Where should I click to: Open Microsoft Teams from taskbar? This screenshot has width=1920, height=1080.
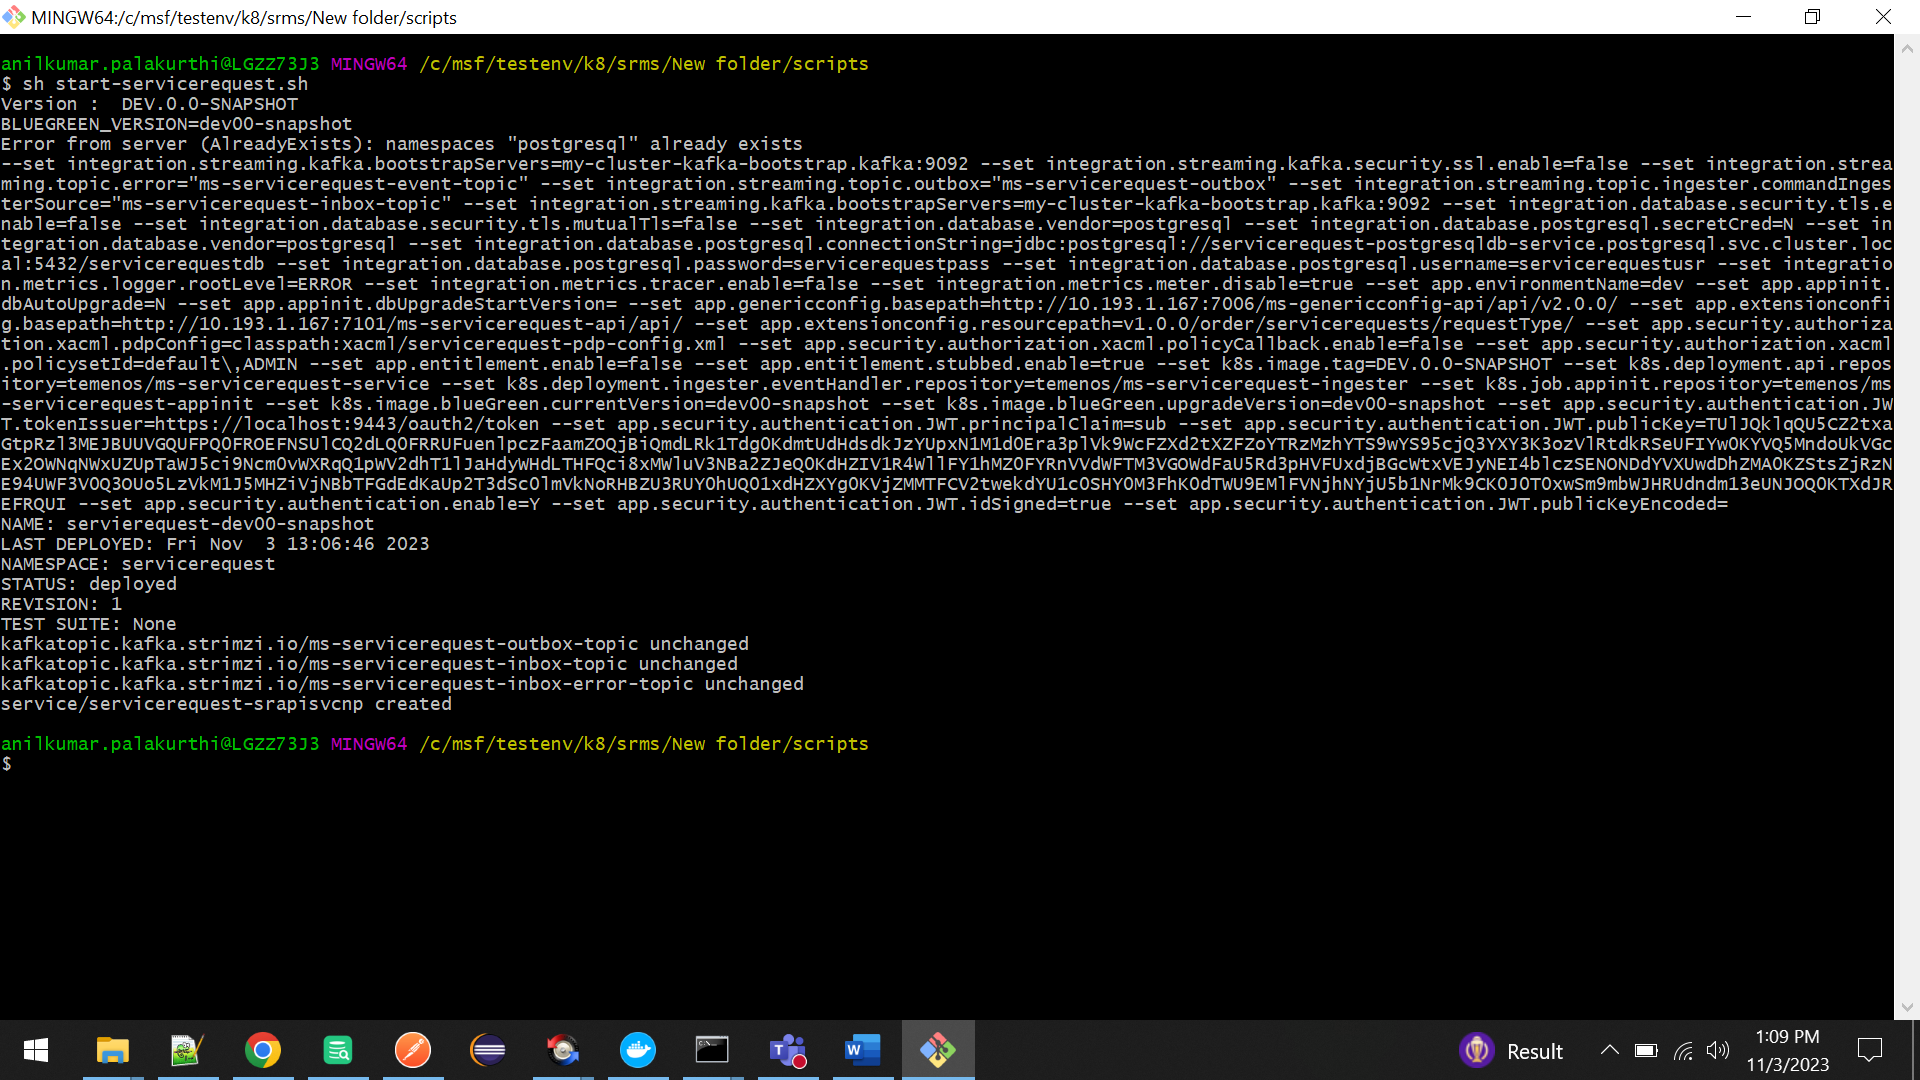click(788, 1050)
